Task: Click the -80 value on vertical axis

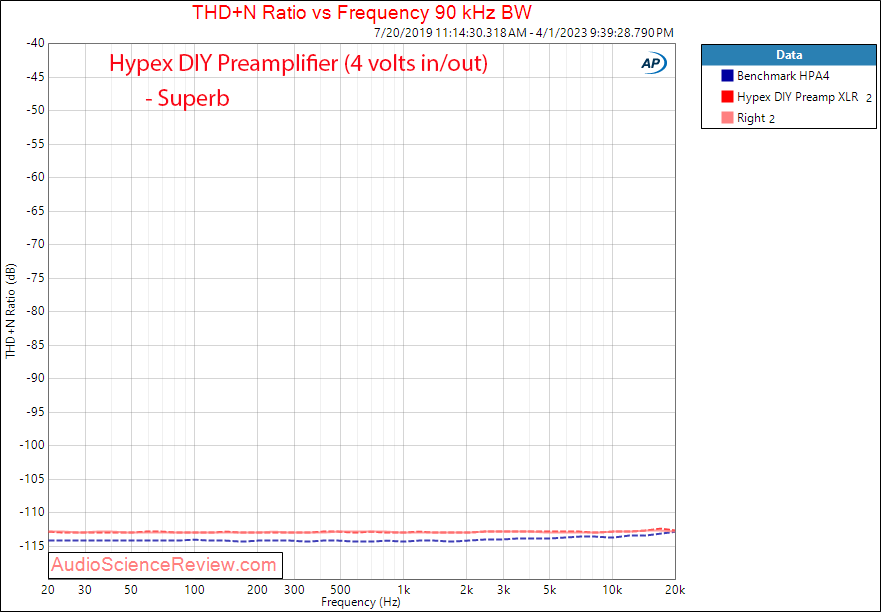Action: coord(35,311)
